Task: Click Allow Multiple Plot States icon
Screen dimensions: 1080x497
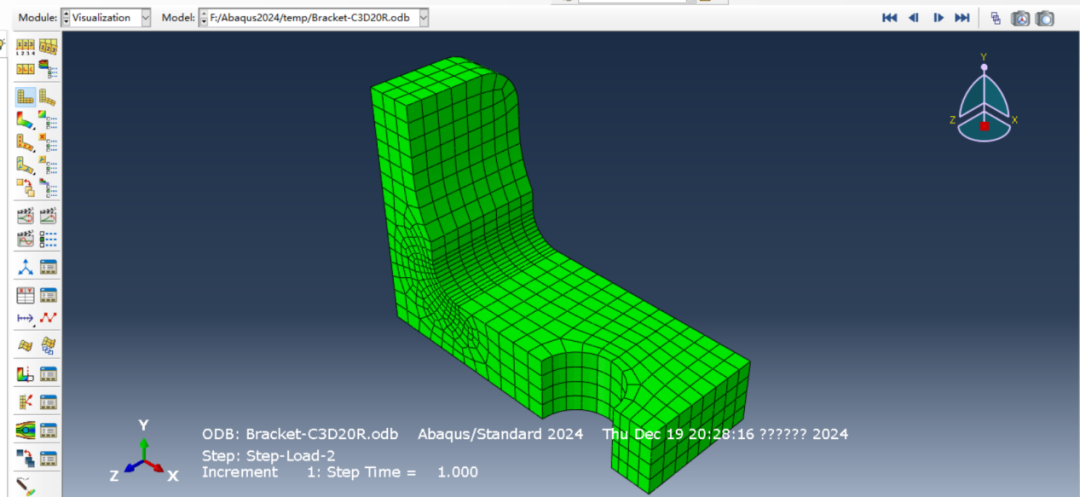Action: (25, 187)
